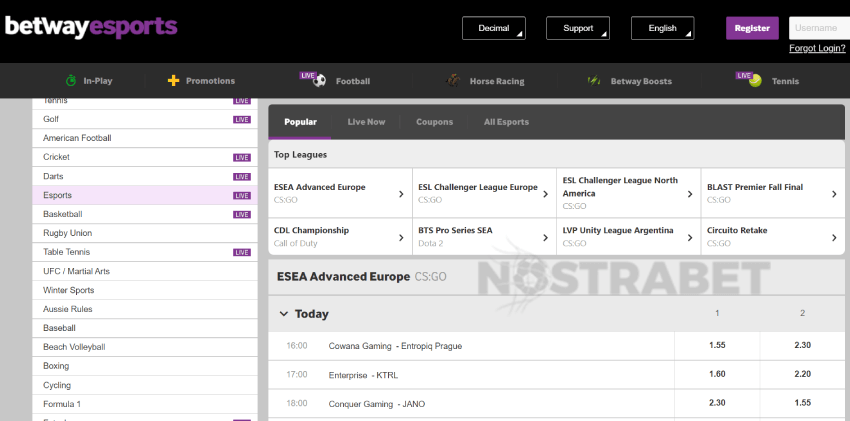Viewport: 850px width, 421px height.
Task: Select odds 1.55 for JANO
Action: tap(802, 403)
